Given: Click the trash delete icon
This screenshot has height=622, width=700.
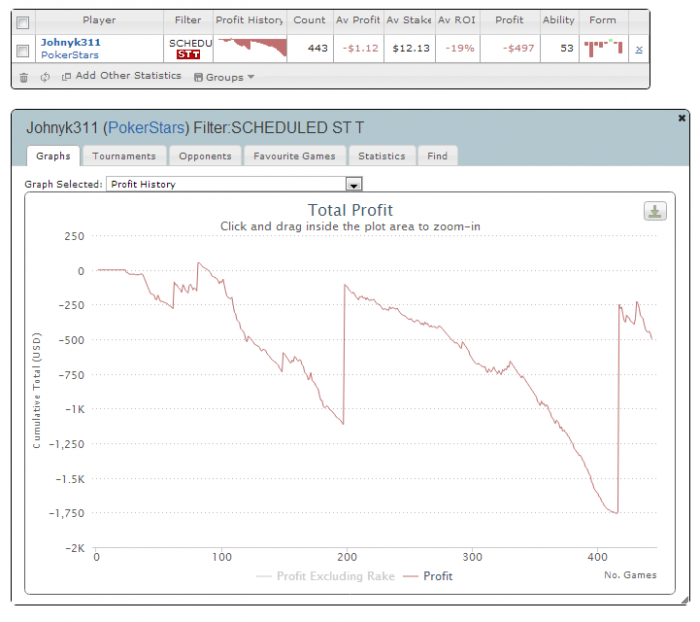Looking at the screenshot, I should pyautogui.click(x=24, y=78).
